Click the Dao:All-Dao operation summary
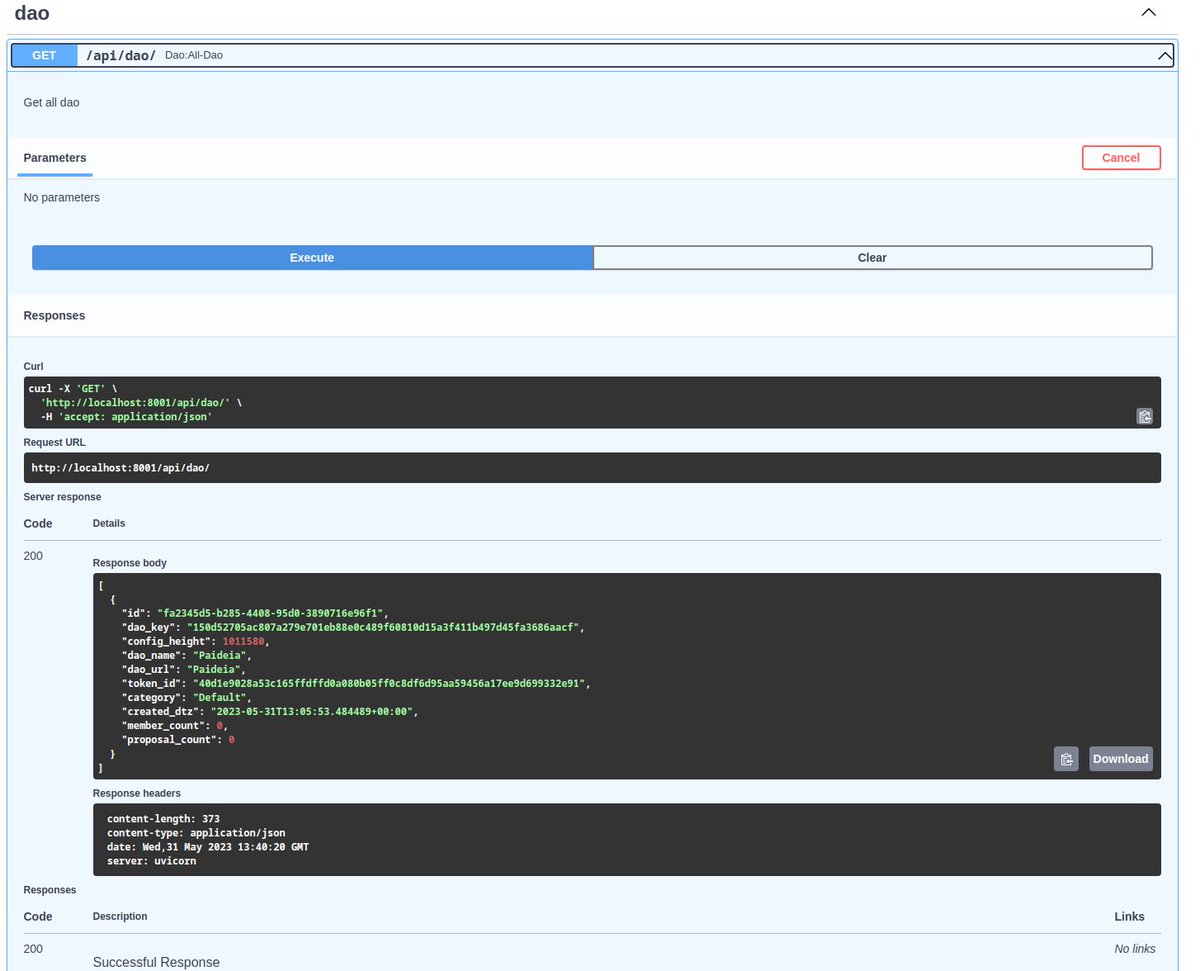This screenshot has height=971, width=1200. pos(194,56)
